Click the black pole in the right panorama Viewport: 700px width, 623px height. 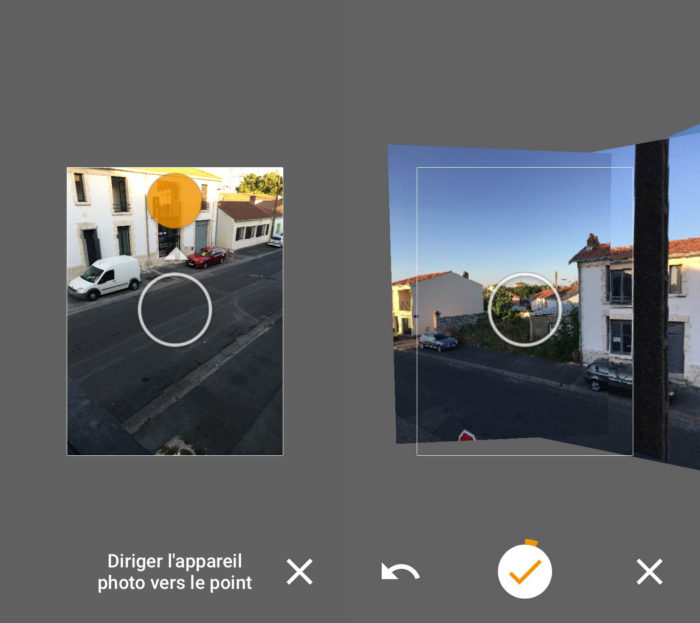pyautogui.click(x=651, y=300)
